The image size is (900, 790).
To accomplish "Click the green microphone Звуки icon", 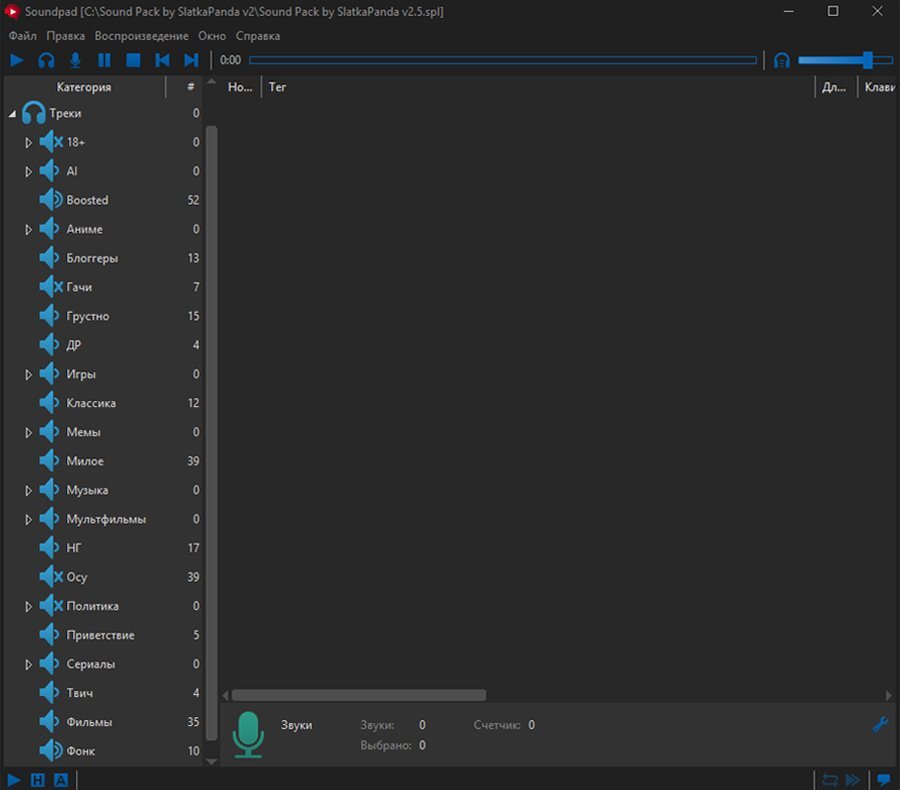I will [248, 735].
